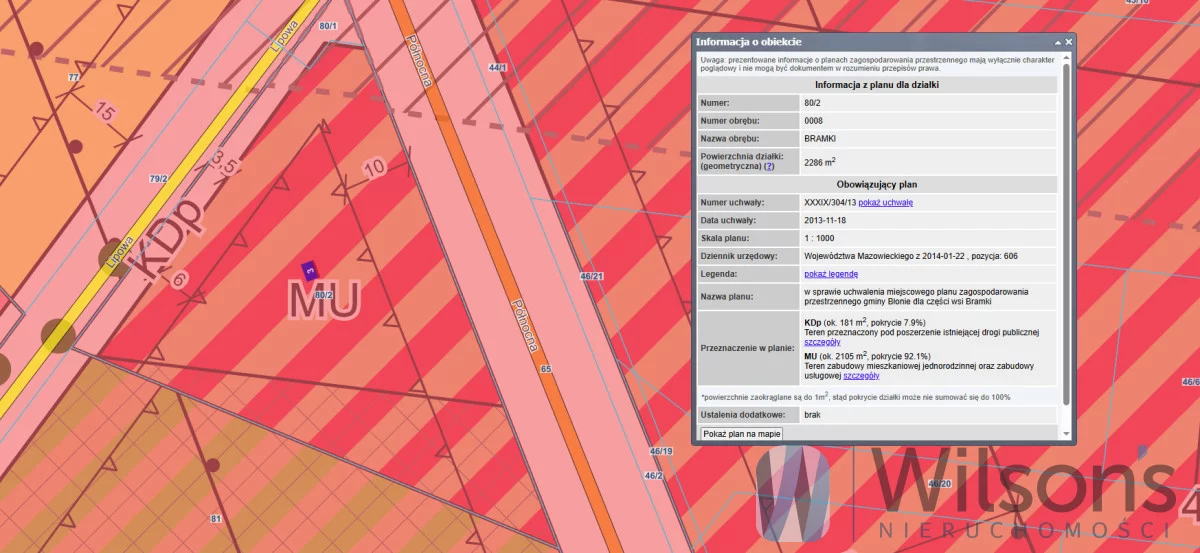Click the dimension label 10 on map
Image resolution: width=1200 pixels, height=553 pixels.
[372, 168]
